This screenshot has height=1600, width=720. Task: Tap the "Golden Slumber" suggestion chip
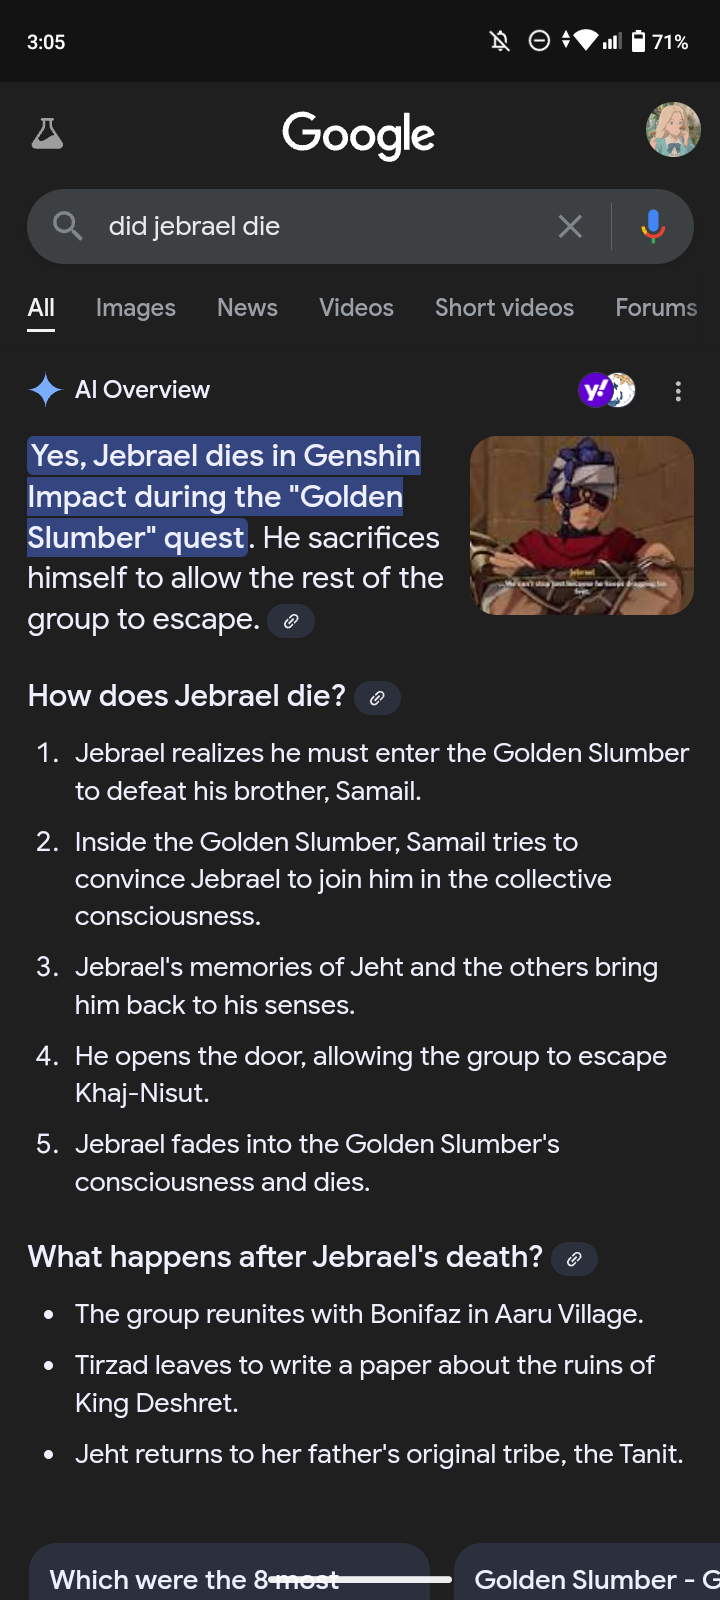point(588,1578)
